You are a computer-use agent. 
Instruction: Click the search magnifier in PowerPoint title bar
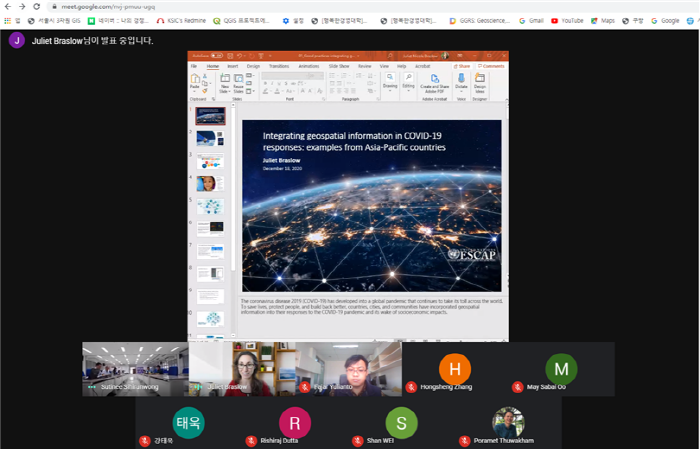390,55
